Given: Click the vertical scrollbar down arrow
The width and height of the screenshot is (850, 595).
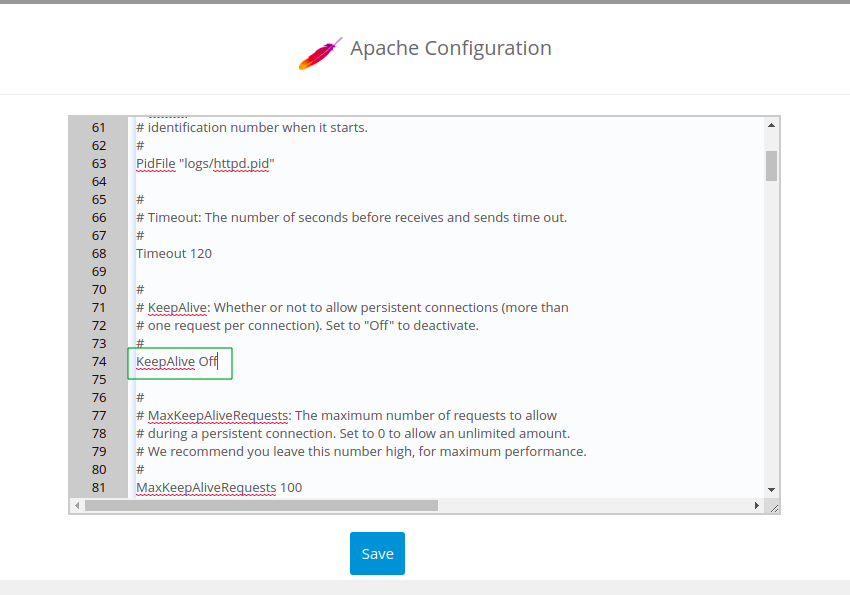Looking at the screenshot, I should (771, 489).
